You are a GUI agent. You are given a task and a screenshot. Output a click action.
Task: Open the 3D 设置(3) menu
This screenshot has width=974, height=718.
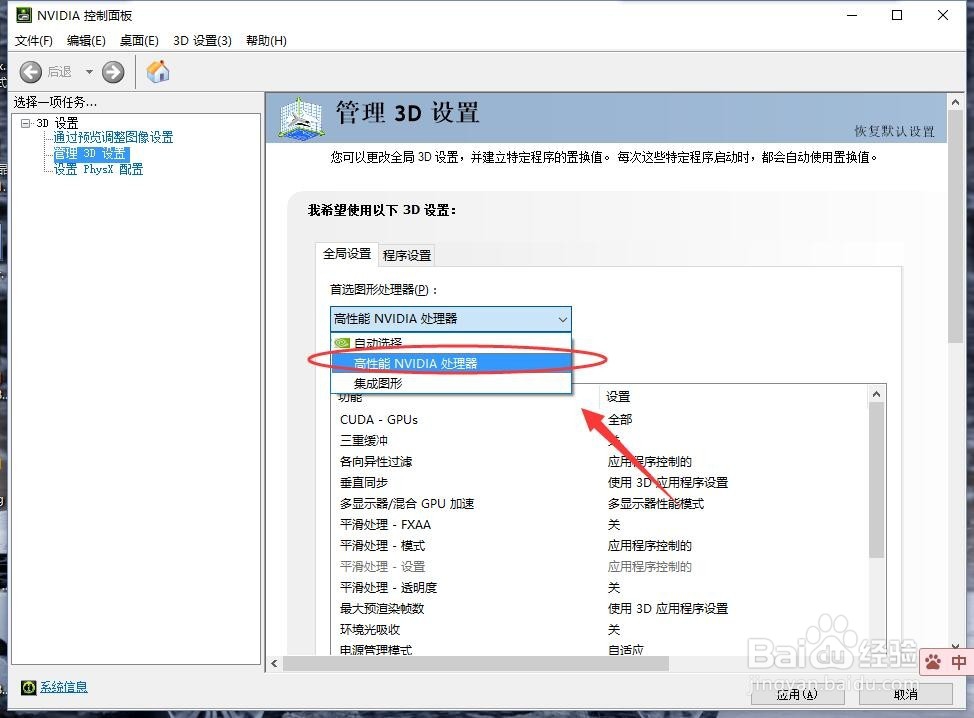click(202, 41)
